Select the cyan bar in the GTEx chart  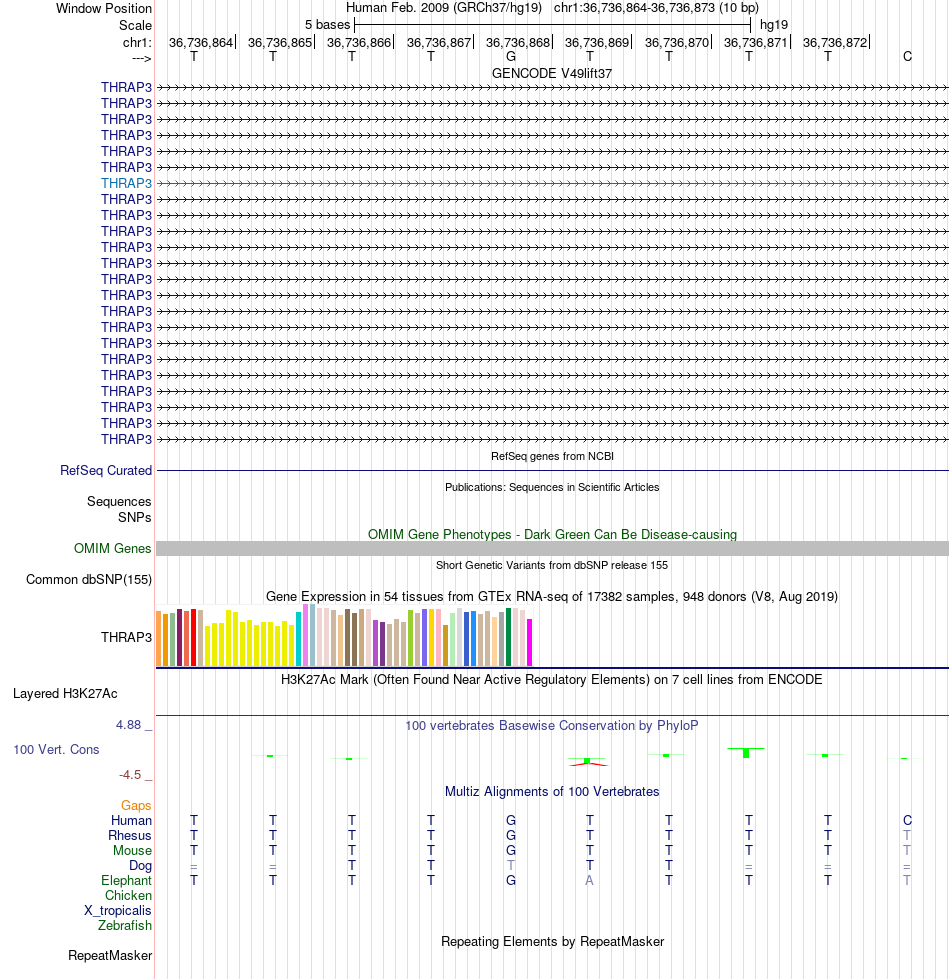coord(298,639)
